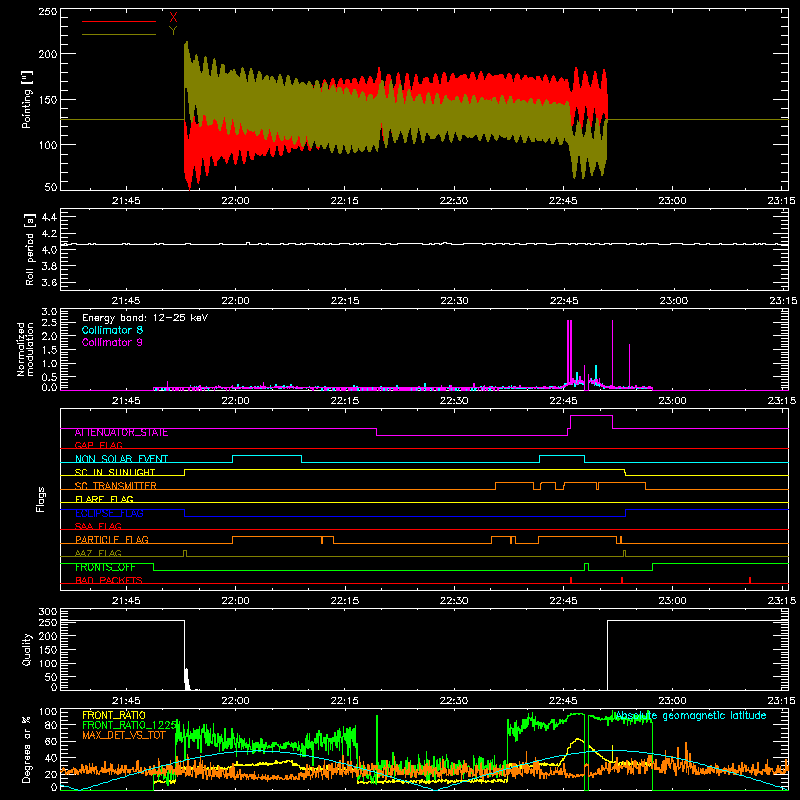The image size is (800, 800).
Task: Click the 'Pointing' vertical axis title
Action: [26, 99]
